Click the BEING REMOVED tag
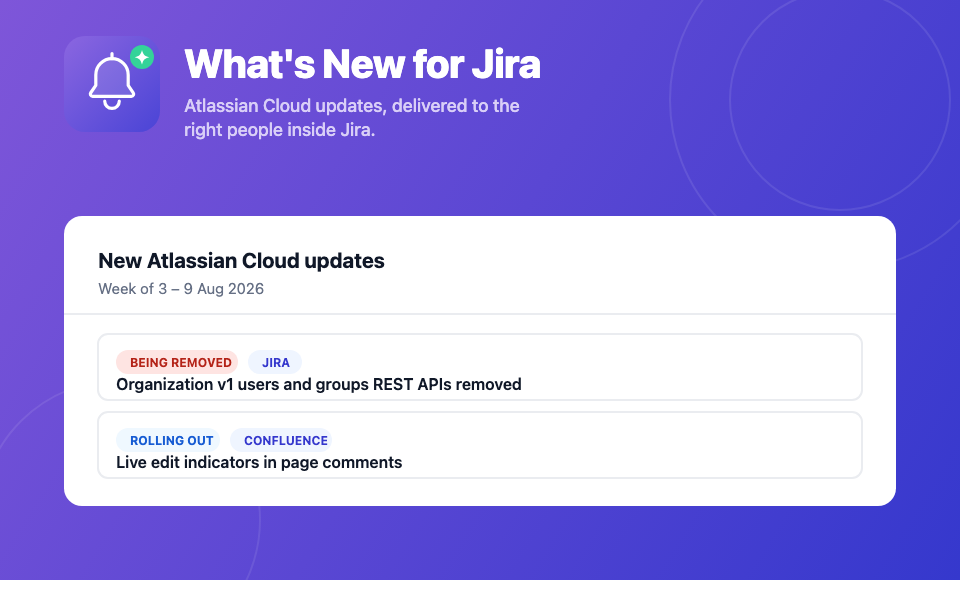The width and height of the screenshot is (960, 600). 178,362
